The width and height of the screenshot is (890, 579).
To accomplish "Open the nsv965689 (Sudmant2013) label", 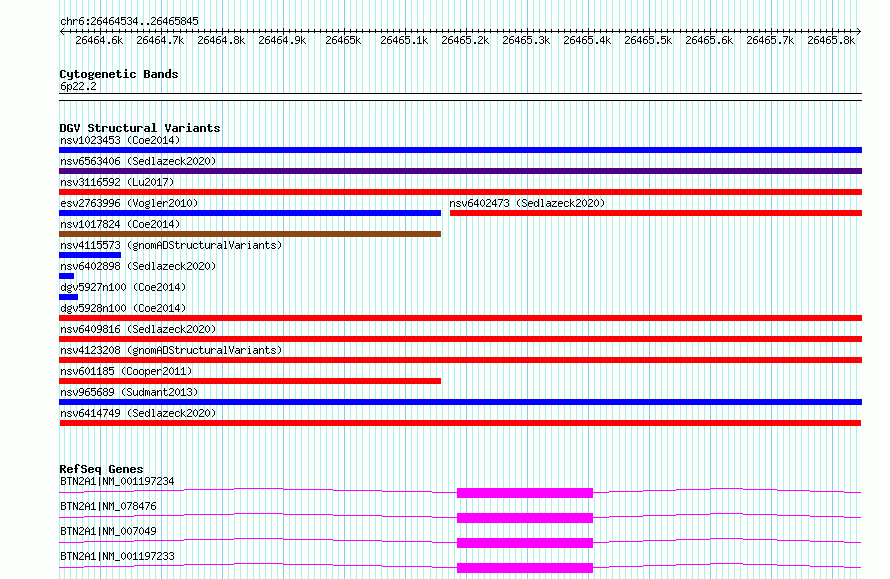I will tap(129, 392).
